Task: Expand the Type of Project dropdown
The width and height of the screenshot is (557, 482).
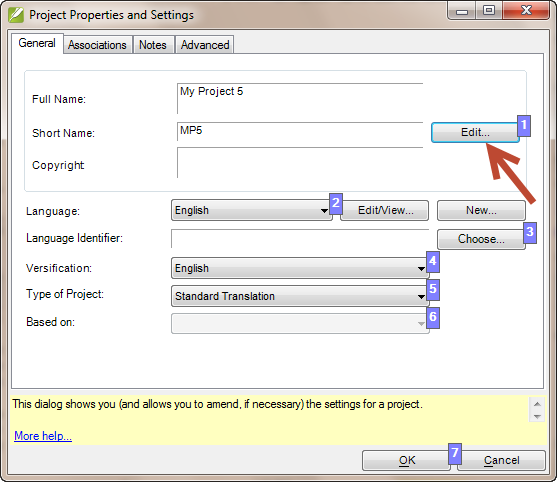Action: point(300,296)
